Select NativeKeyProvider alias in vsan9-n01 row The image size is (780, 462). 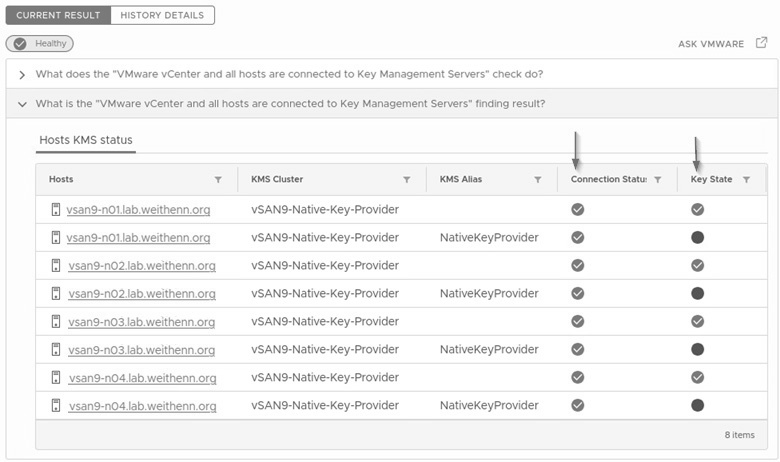coord(489,238)
